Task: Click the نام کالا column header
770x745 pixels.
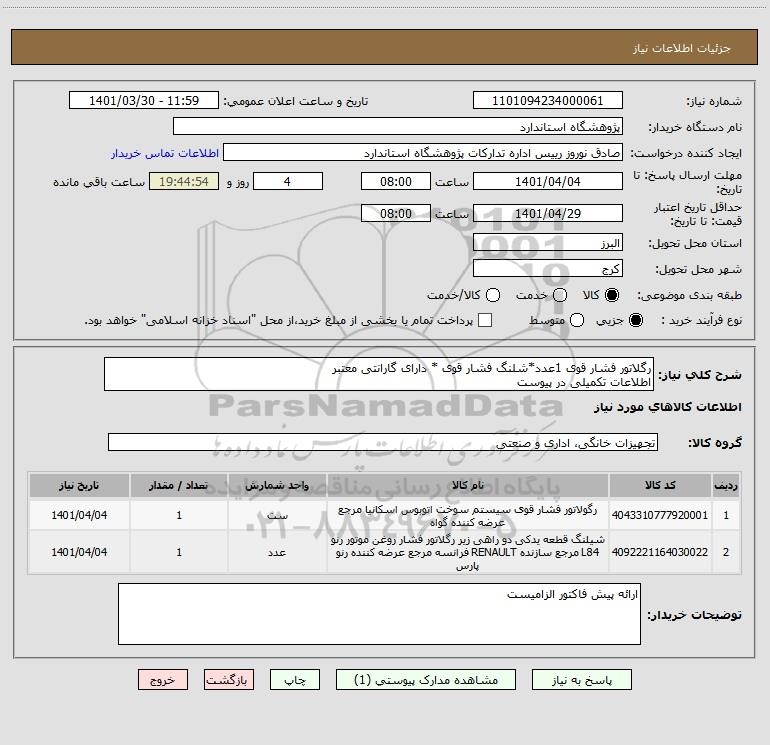Action: point(468,486)
